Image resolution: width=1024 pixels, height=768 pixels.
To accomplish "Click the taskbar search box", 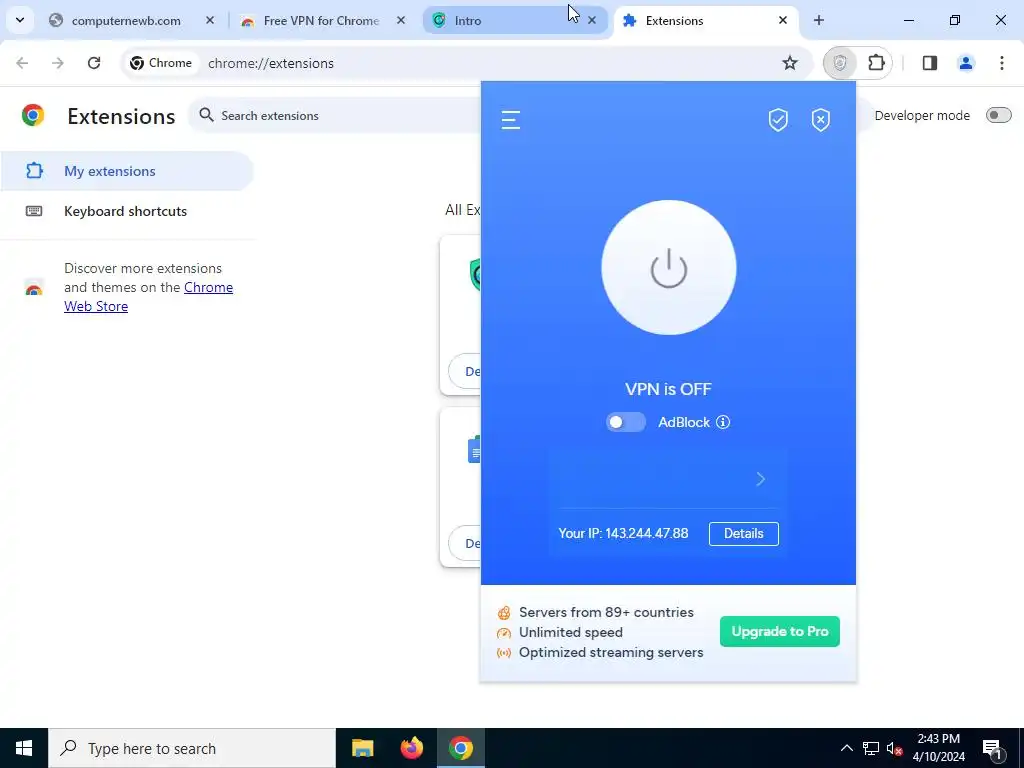I will [192, 748].
